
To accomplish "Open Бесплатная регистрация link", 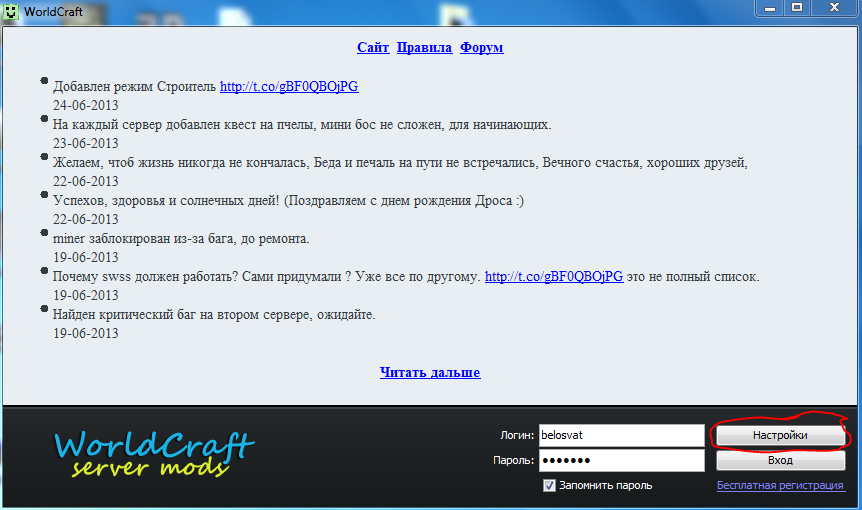I will coord(780,485).
